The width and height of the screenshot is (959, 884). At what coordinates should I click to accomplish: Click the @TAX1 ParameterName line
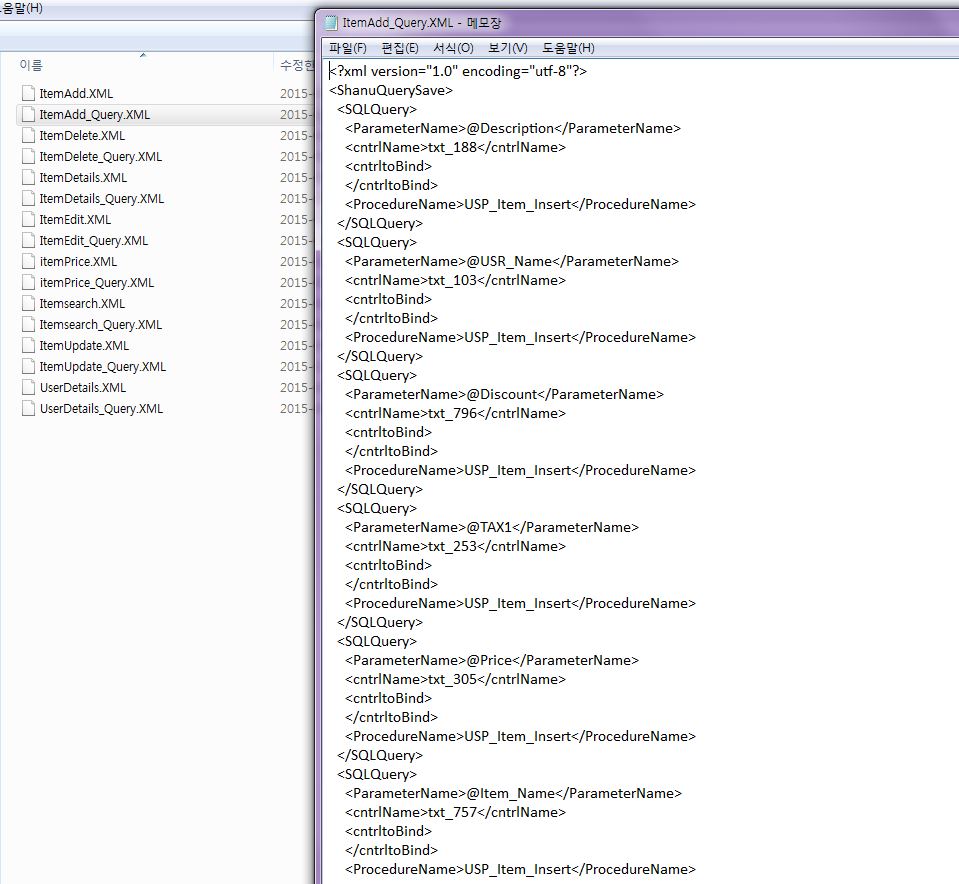pyautogui.click(x=492, y=527)
